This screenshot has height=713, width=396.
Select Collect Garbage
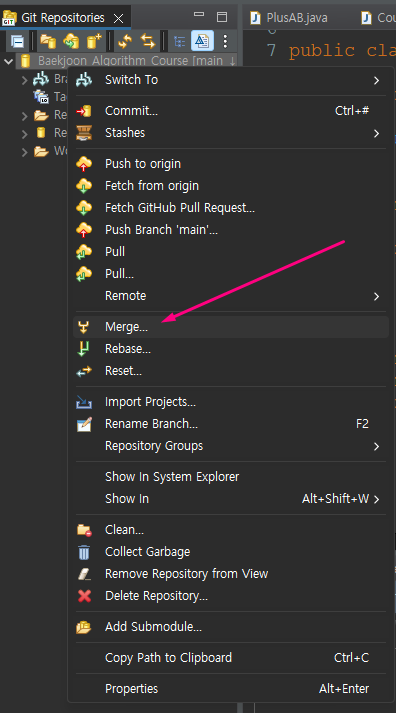coord(231,552)
